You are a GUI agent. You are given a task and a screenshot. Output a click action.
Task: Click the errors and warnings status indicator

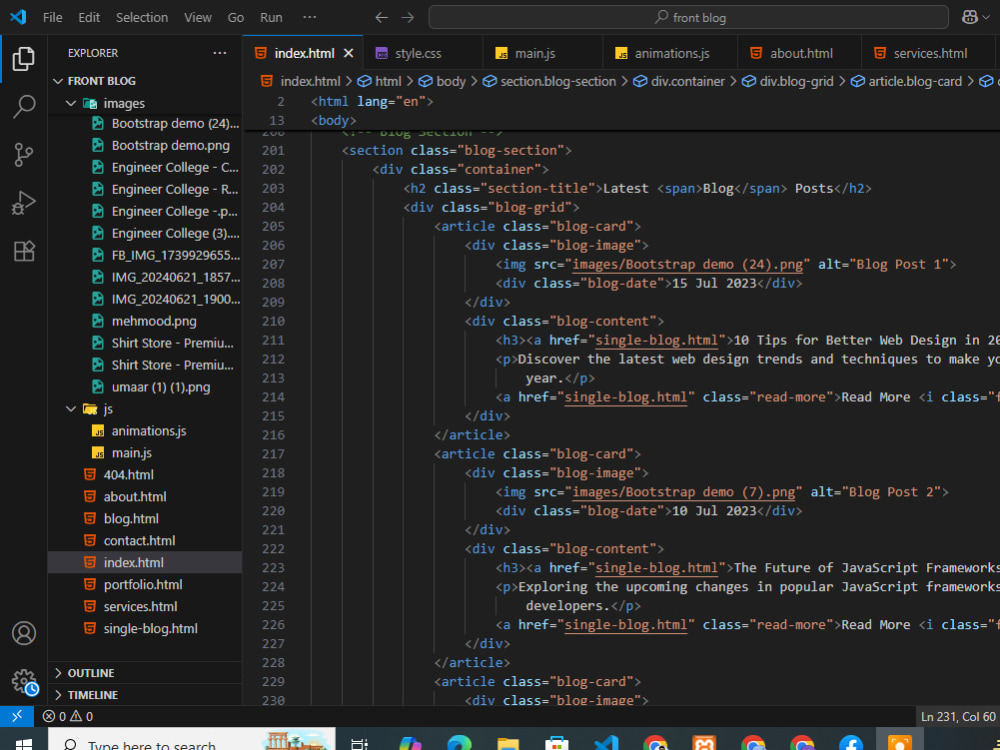click(68, 716)
